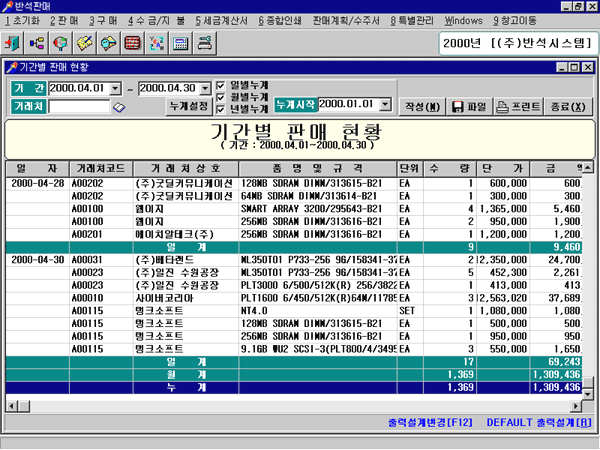Viewport: 600px width, 450px height.
Task: Click the magnifier over folder toolbar icon
Action: tap(109, 43)
